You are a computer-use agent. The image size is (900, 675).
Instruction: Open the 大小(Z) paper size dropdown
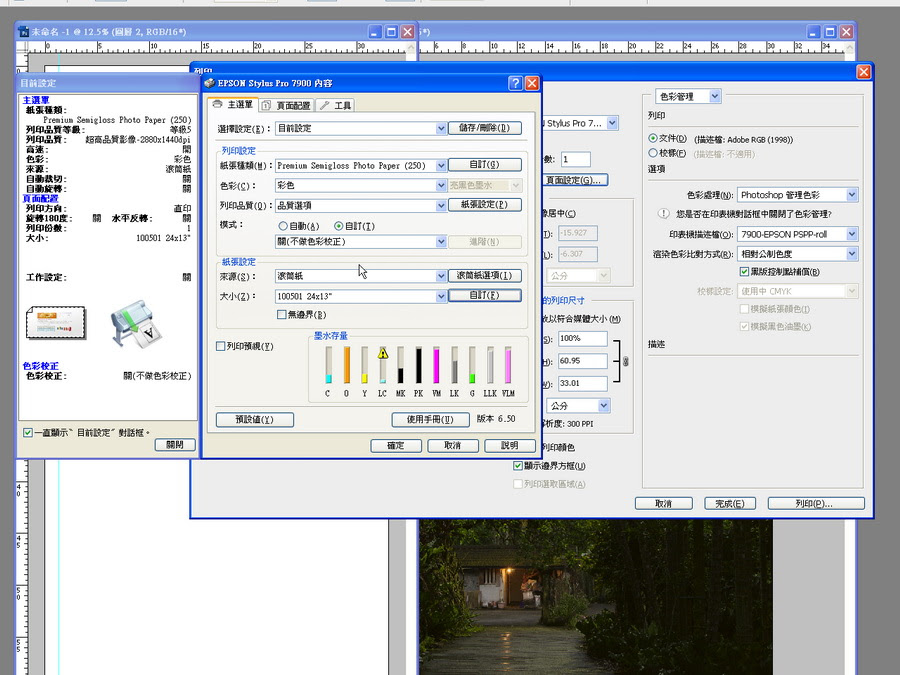tap(361, 296)
